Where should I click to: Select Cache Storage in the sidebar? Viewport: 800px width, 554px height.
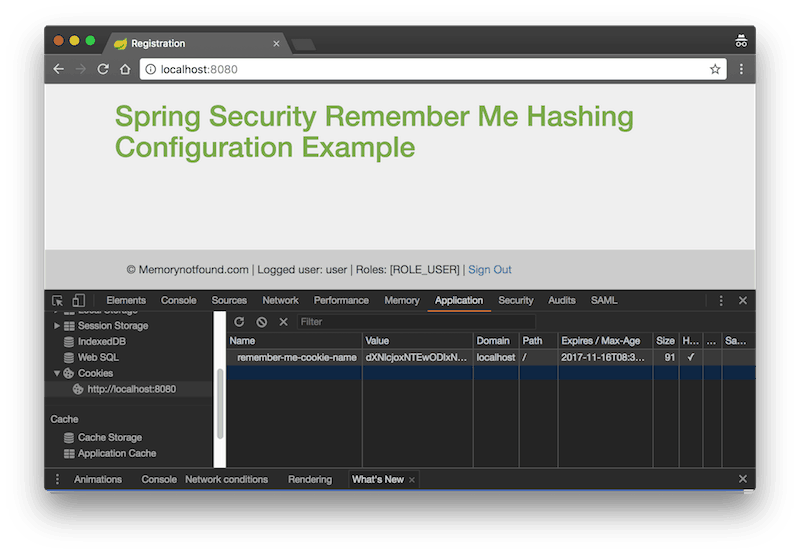pos(110,438)
